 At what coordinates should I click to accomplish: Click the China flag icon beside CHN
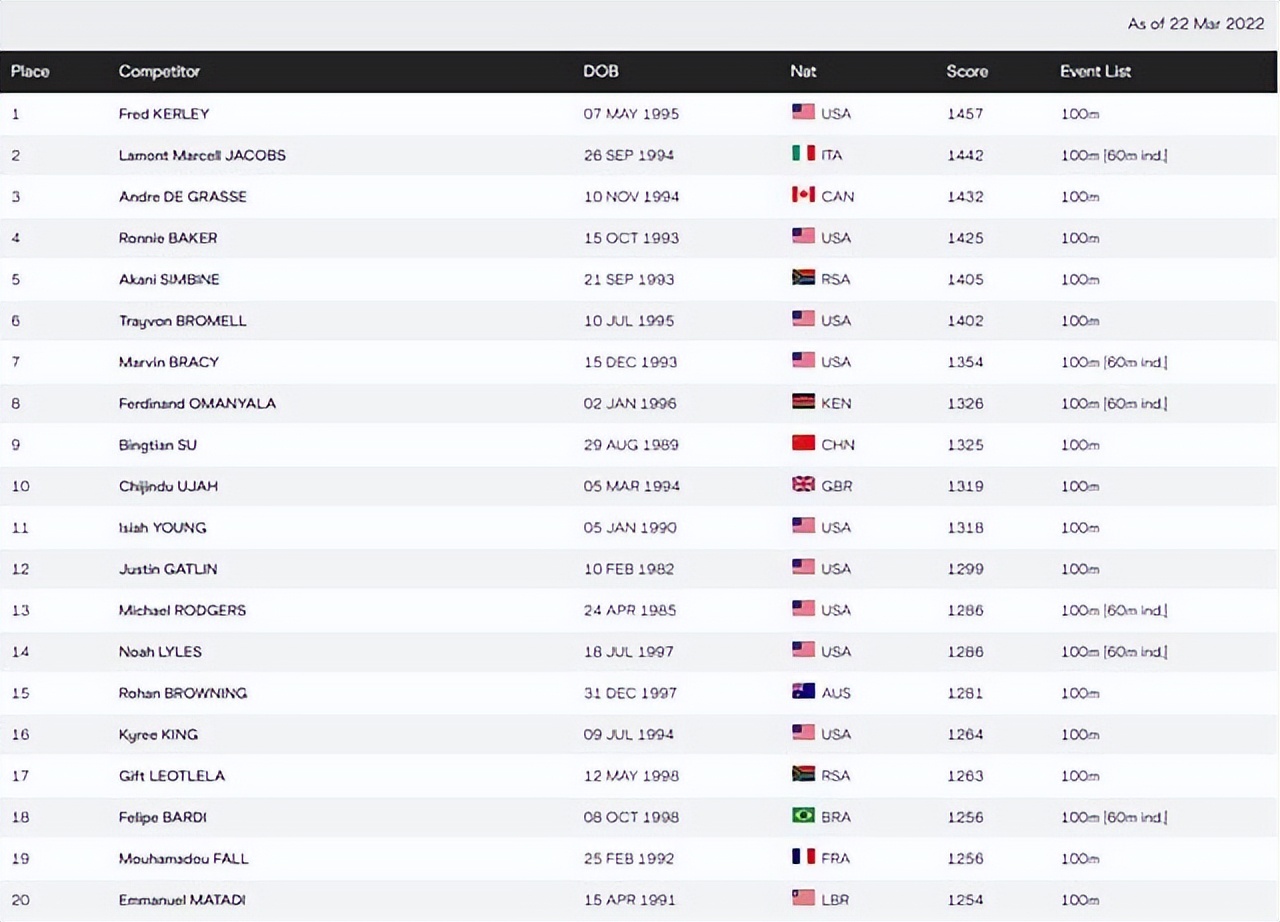(x=803, y=443)
